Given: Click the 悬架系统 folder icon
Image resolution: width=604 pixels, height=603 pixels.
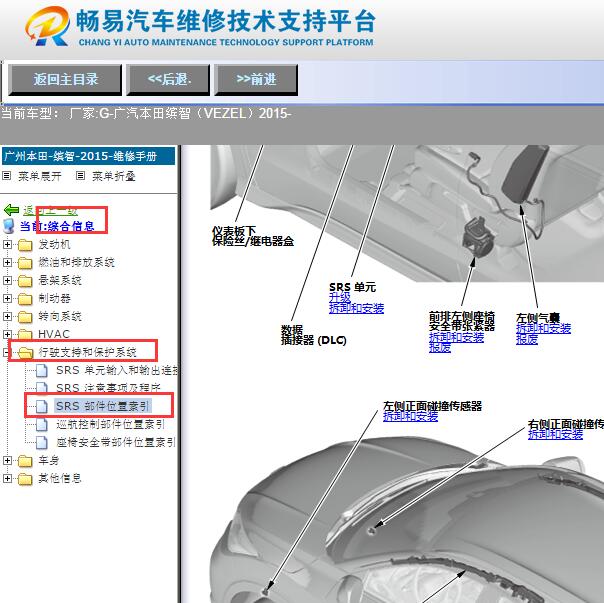Looking at the screenshot, I should click(25, 281).
